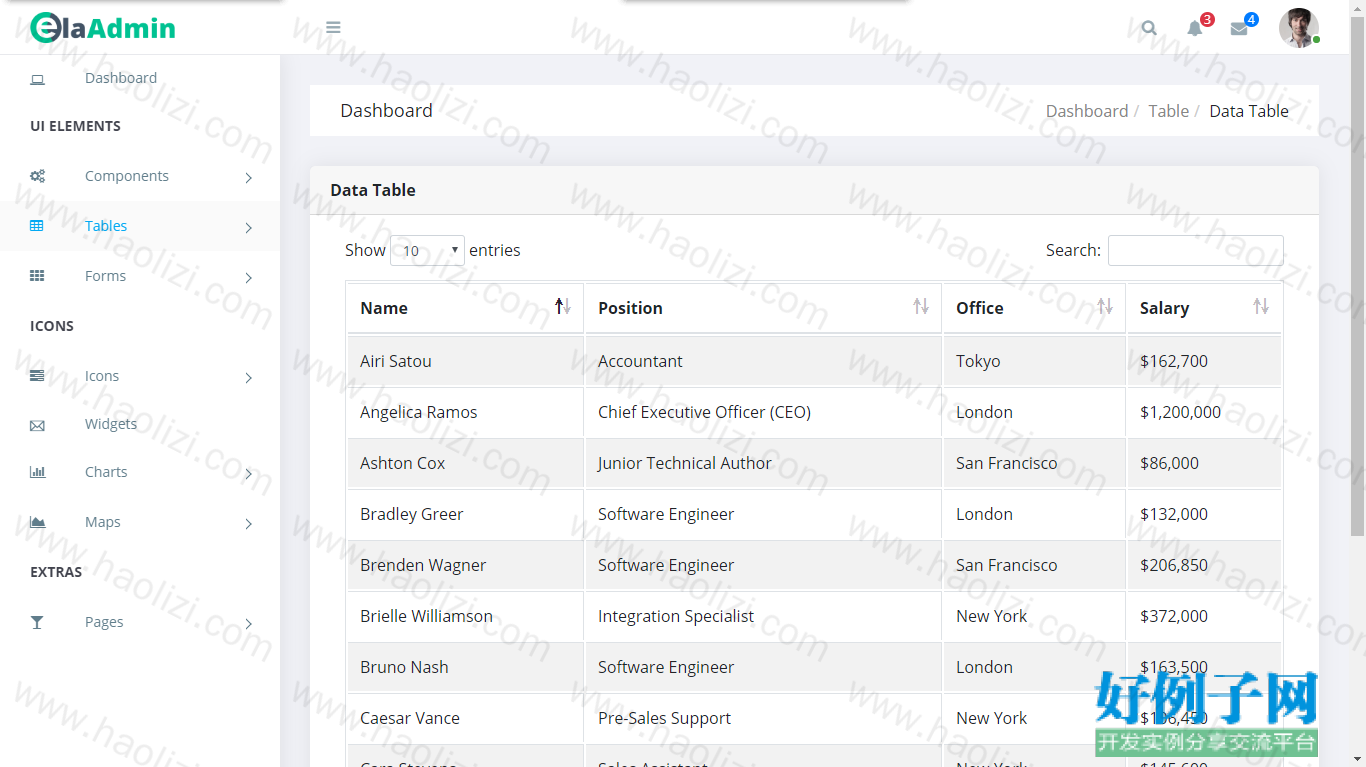
Task: Click the Salary column header
Action: [1204, 308]
